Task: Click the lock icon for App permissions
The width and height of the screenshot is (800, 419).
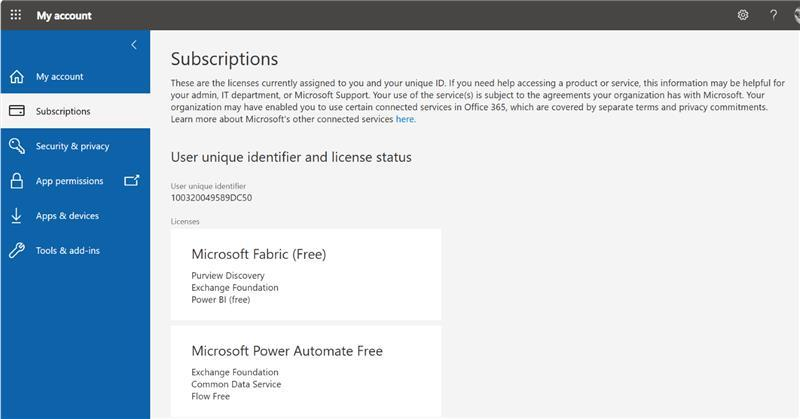Action: point(17,181)
